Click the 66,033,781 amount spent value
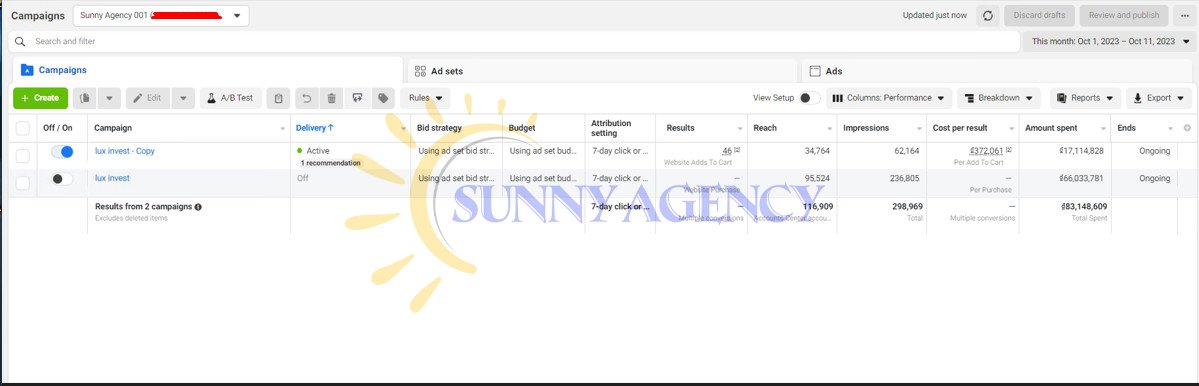1199x386 pixels. (1081, 178)
